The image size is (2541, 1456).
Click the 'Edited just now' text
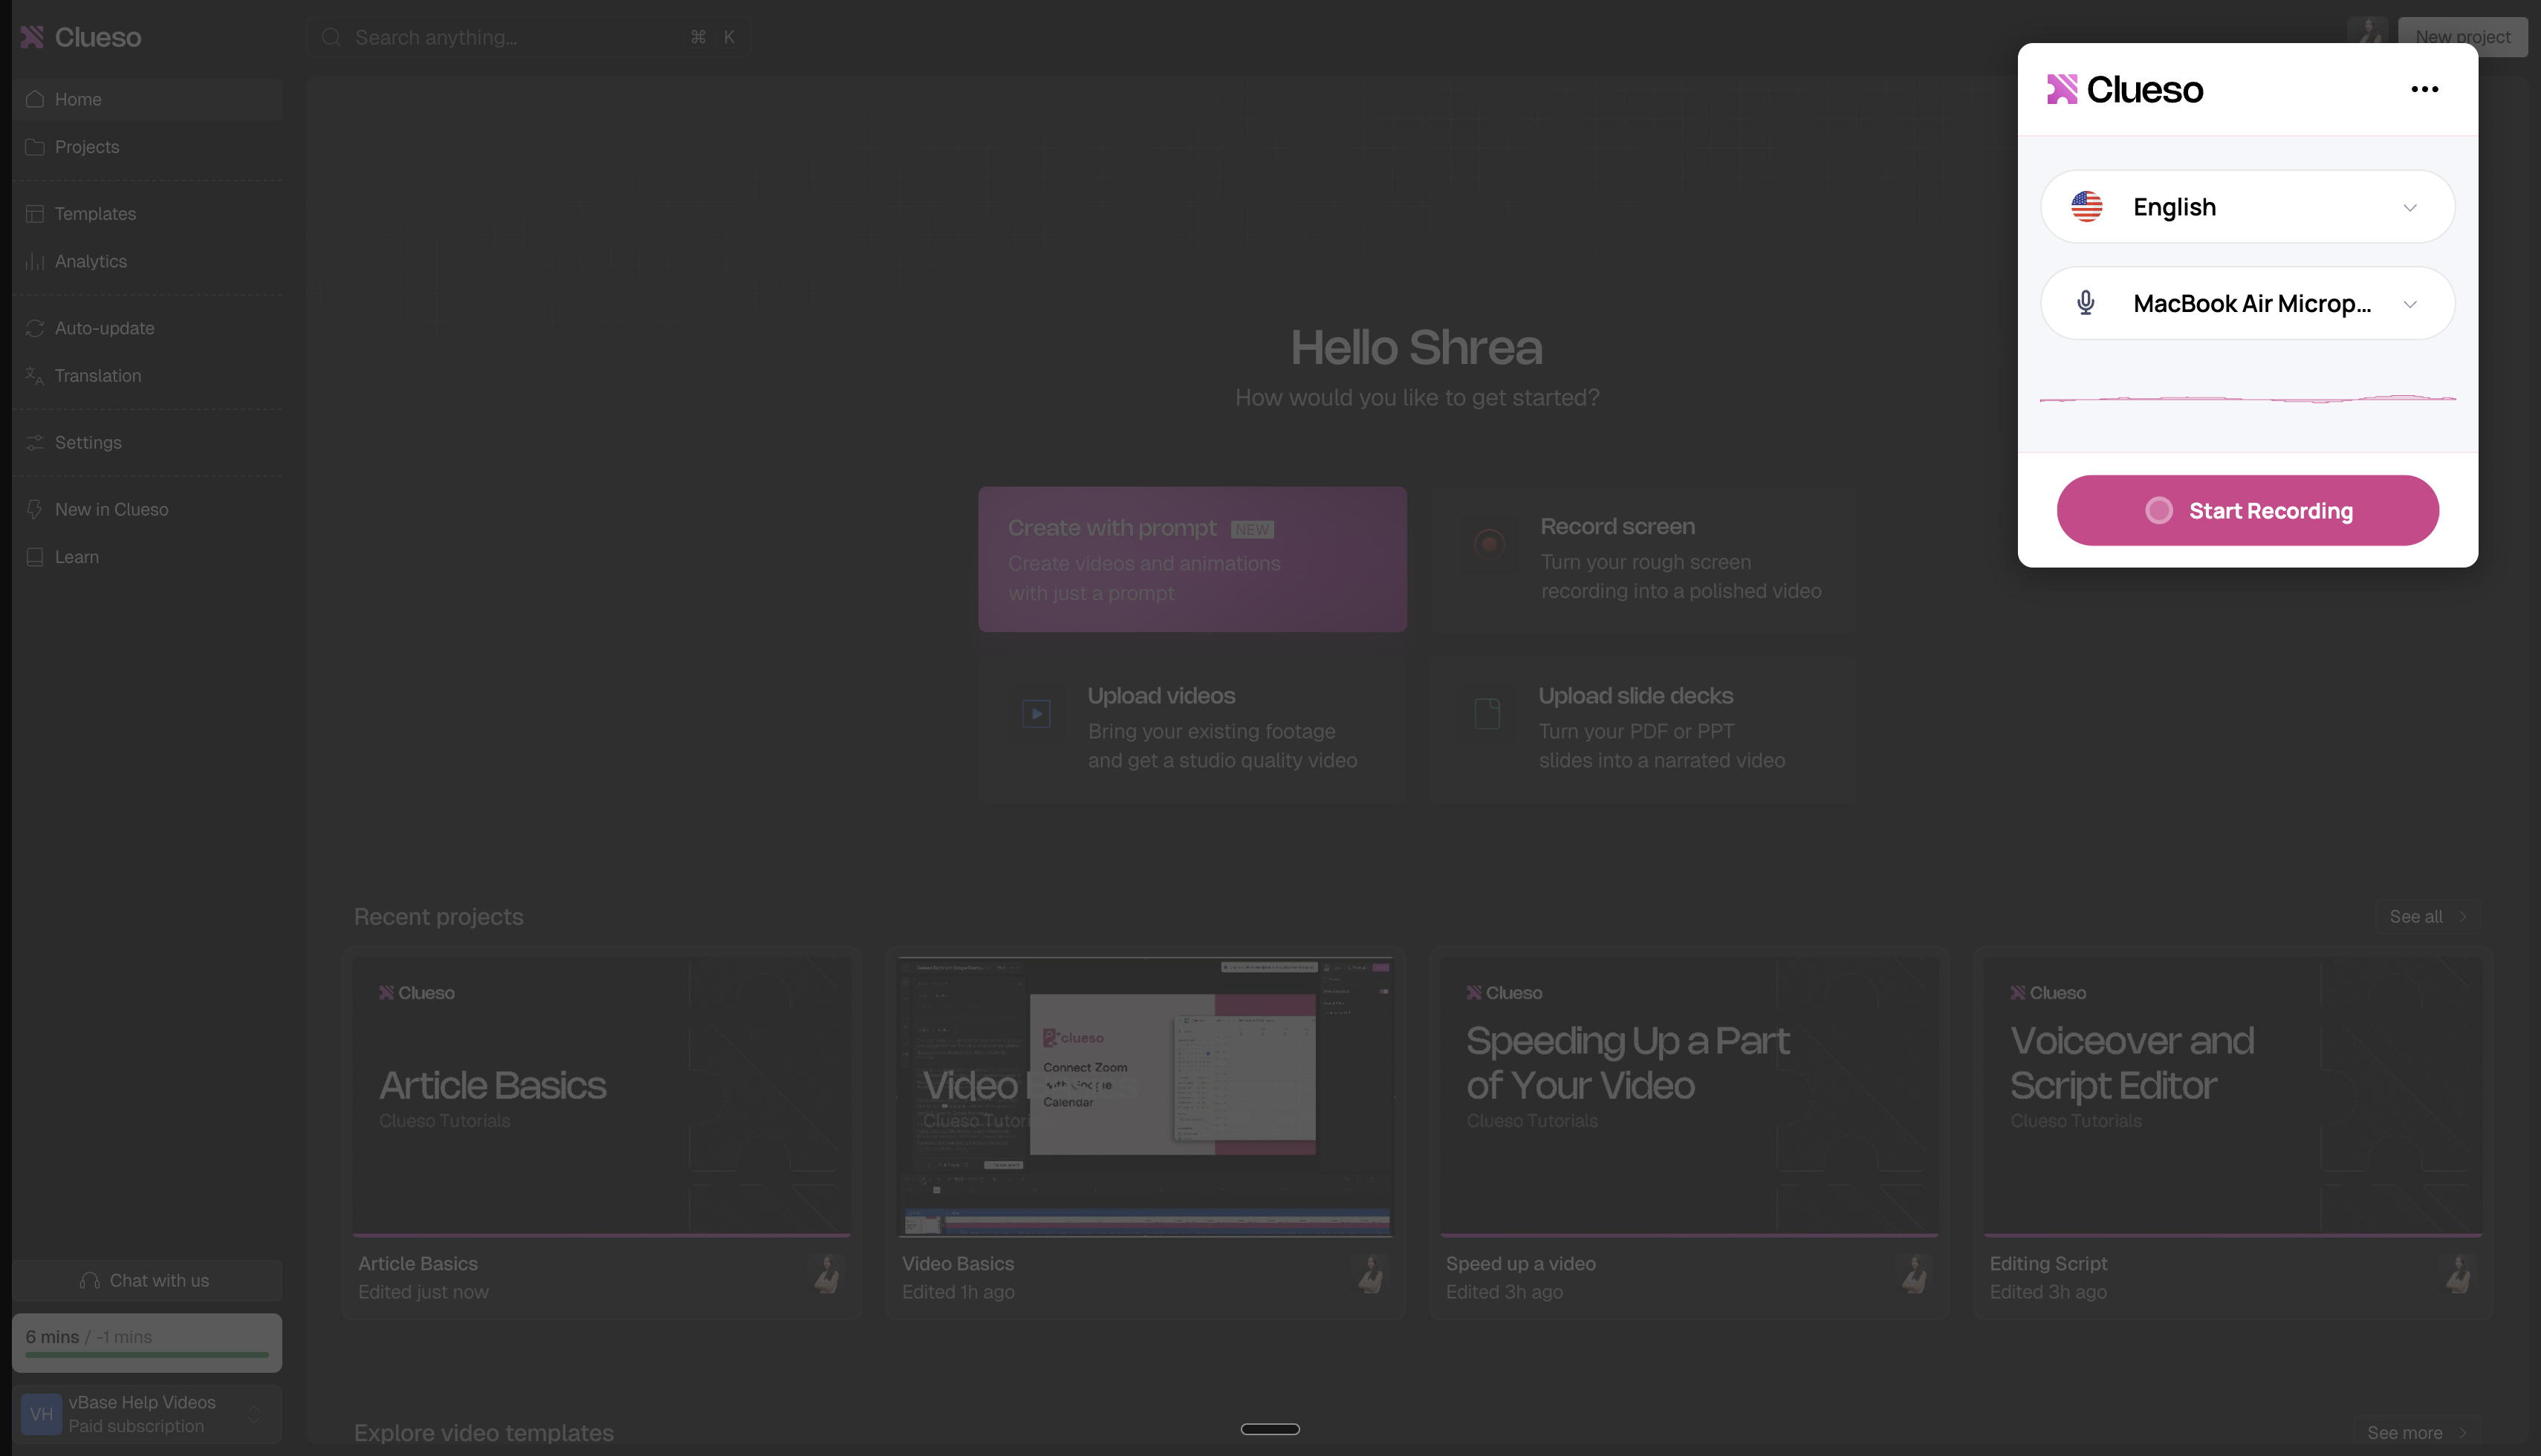(423, 1292)
